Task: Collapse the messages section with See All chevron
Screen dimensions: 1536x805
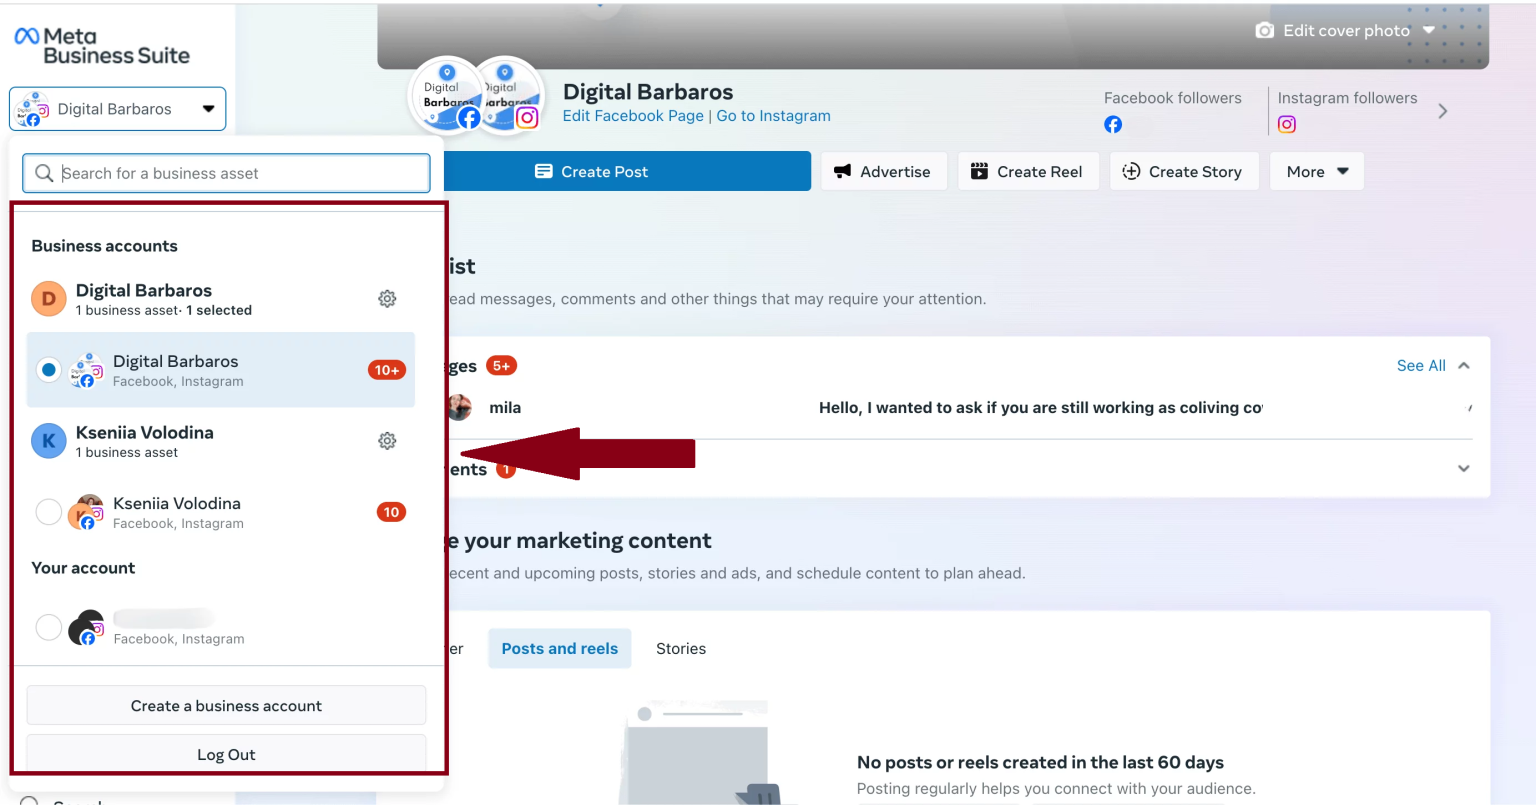Action: (1463, 365)
